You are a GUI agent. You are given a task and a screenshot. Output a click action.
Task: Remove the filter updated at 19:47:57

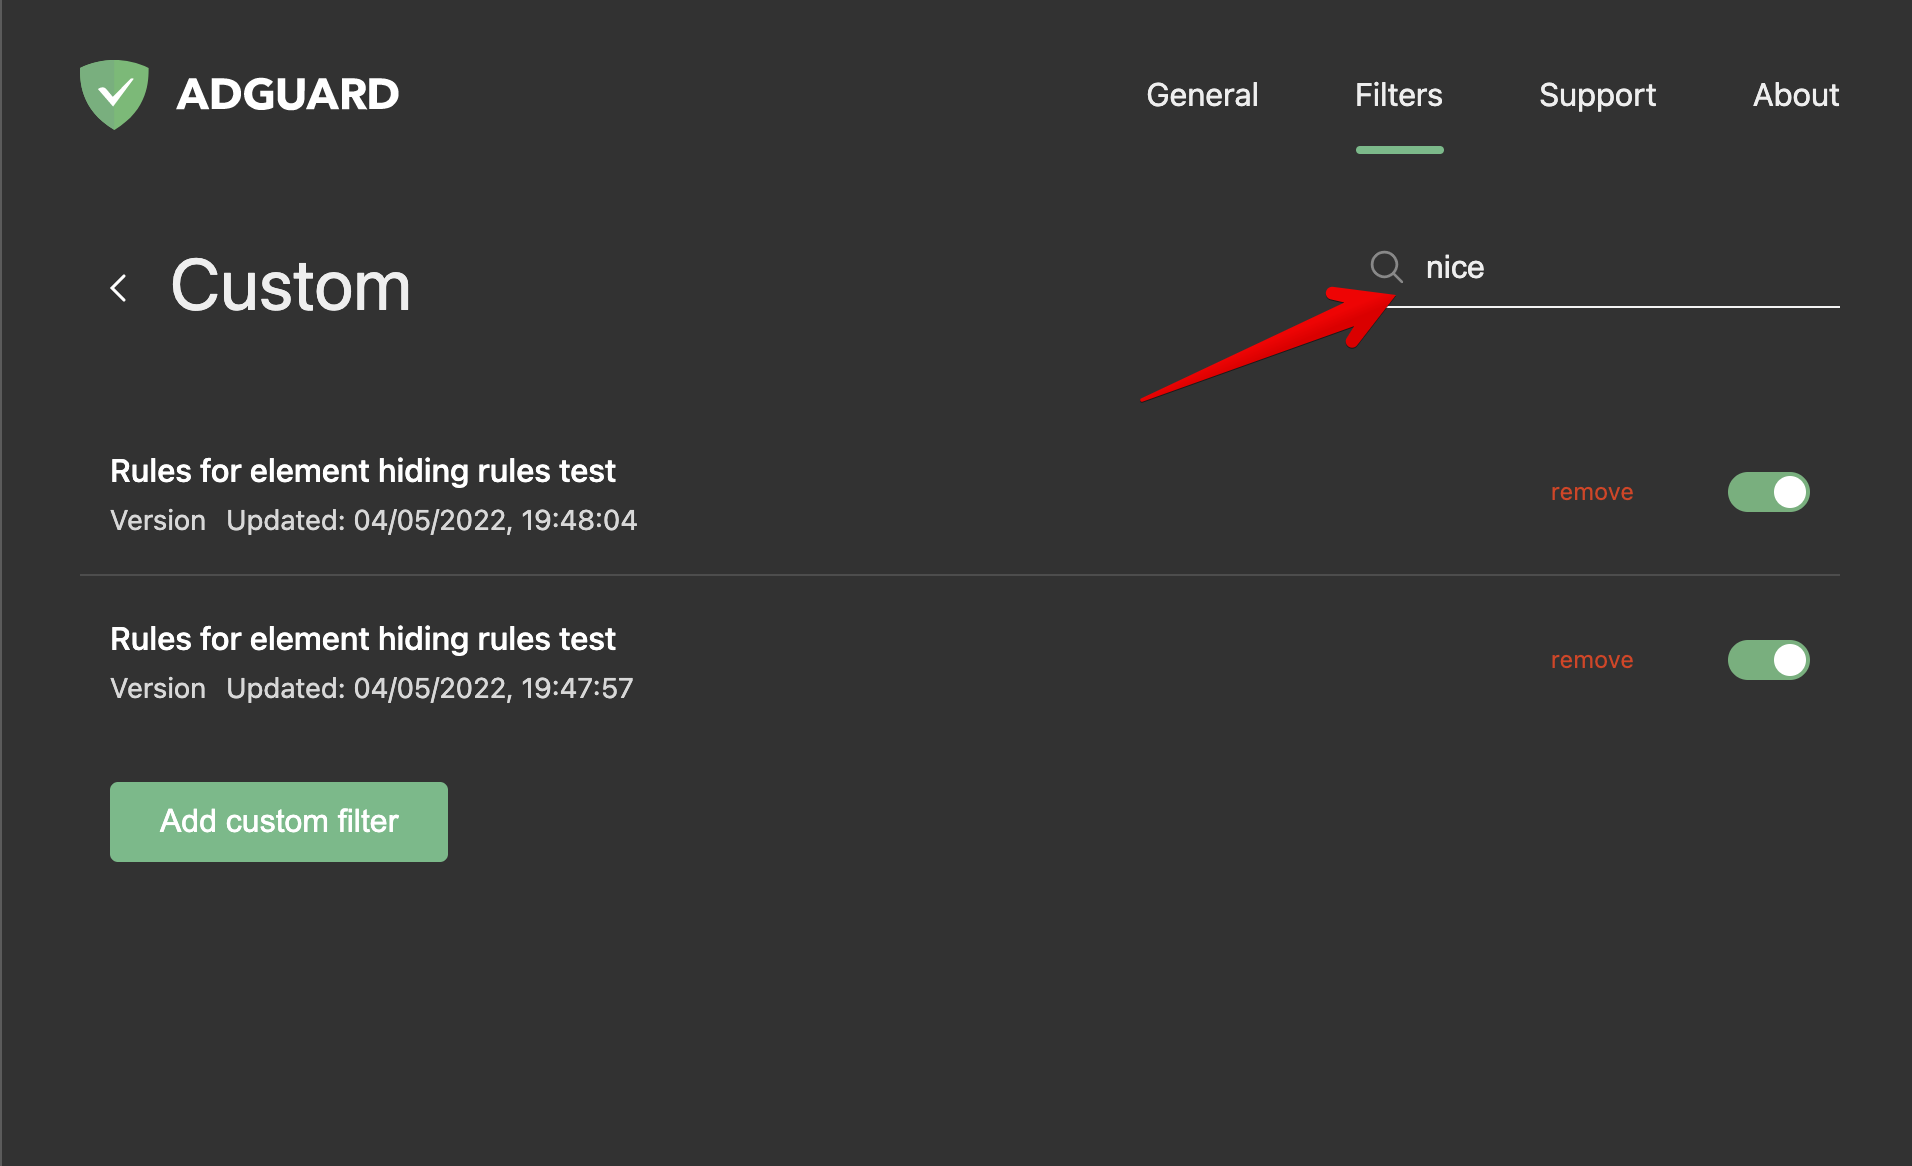pos(1591,660)
